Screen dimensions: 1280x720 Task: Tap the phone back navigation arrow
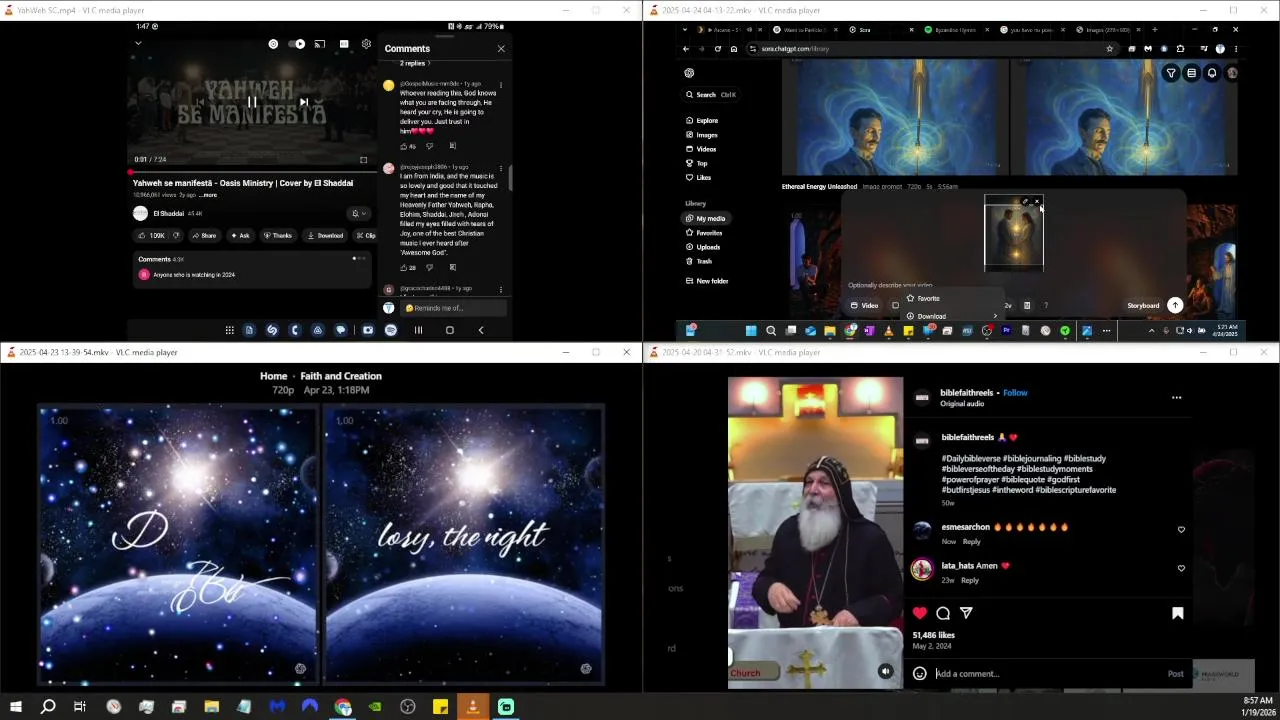pyautogui.click(x=480, y=330)
